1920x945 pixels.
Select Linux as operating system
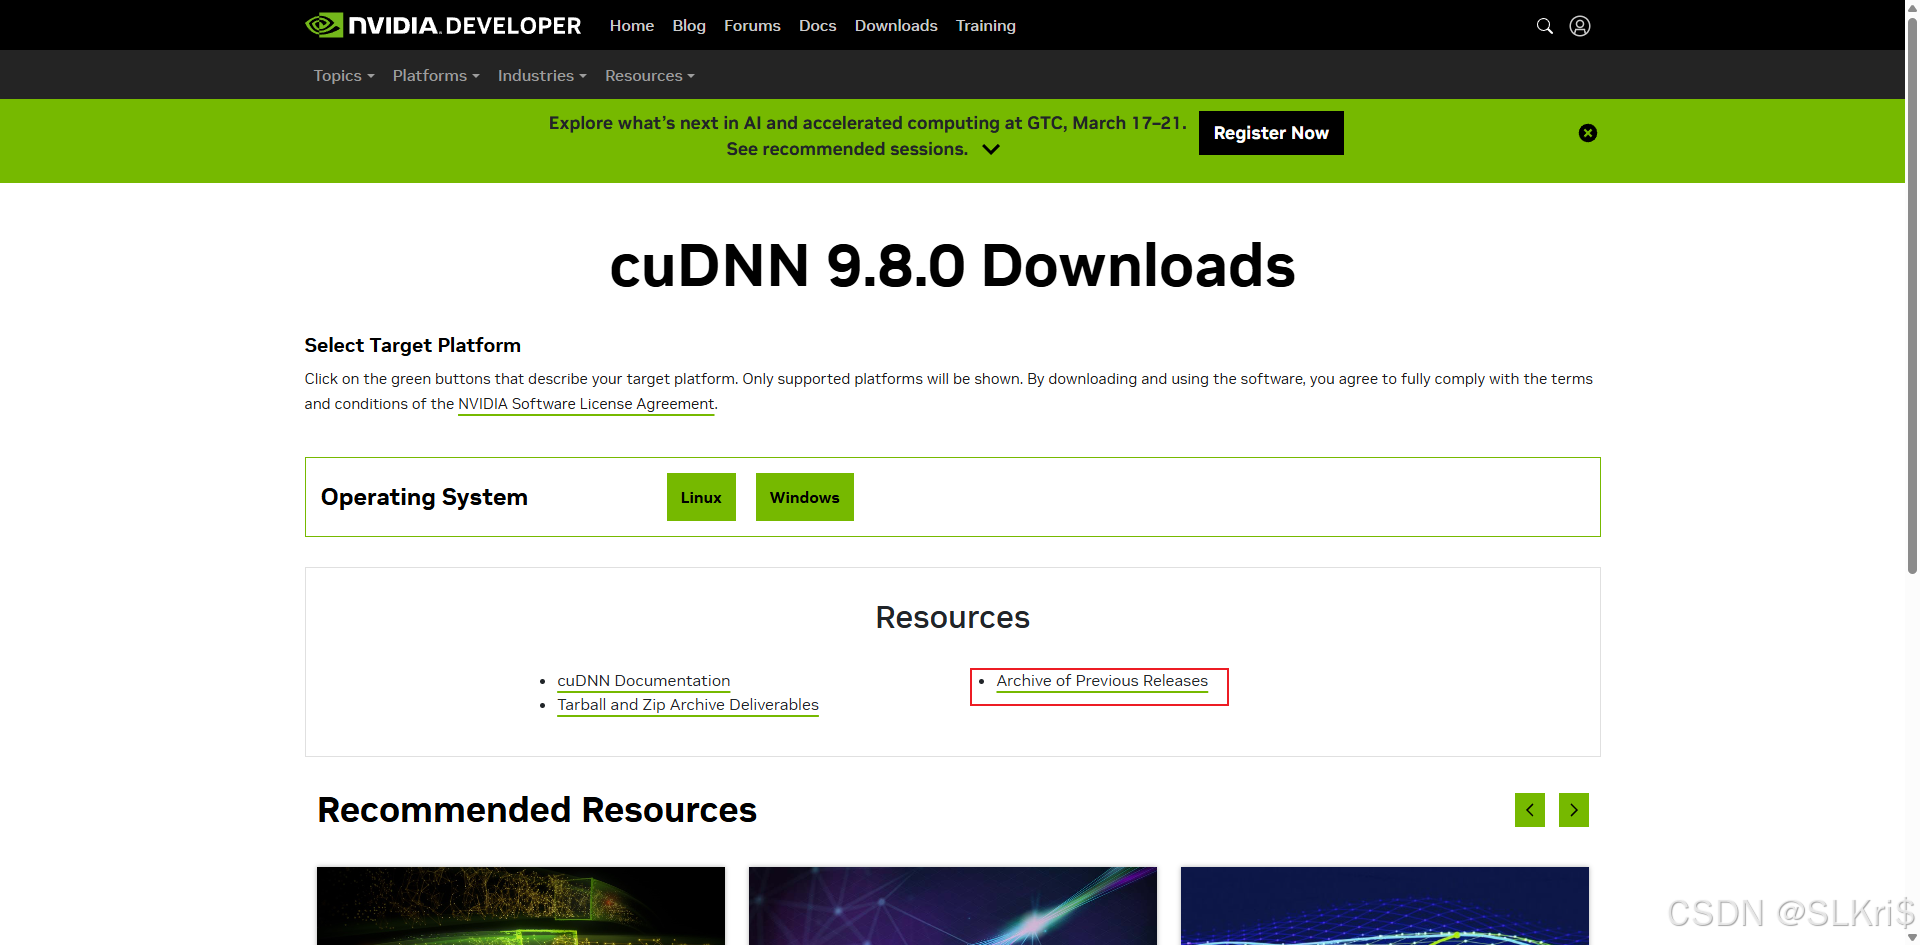(x=701, y=497)
